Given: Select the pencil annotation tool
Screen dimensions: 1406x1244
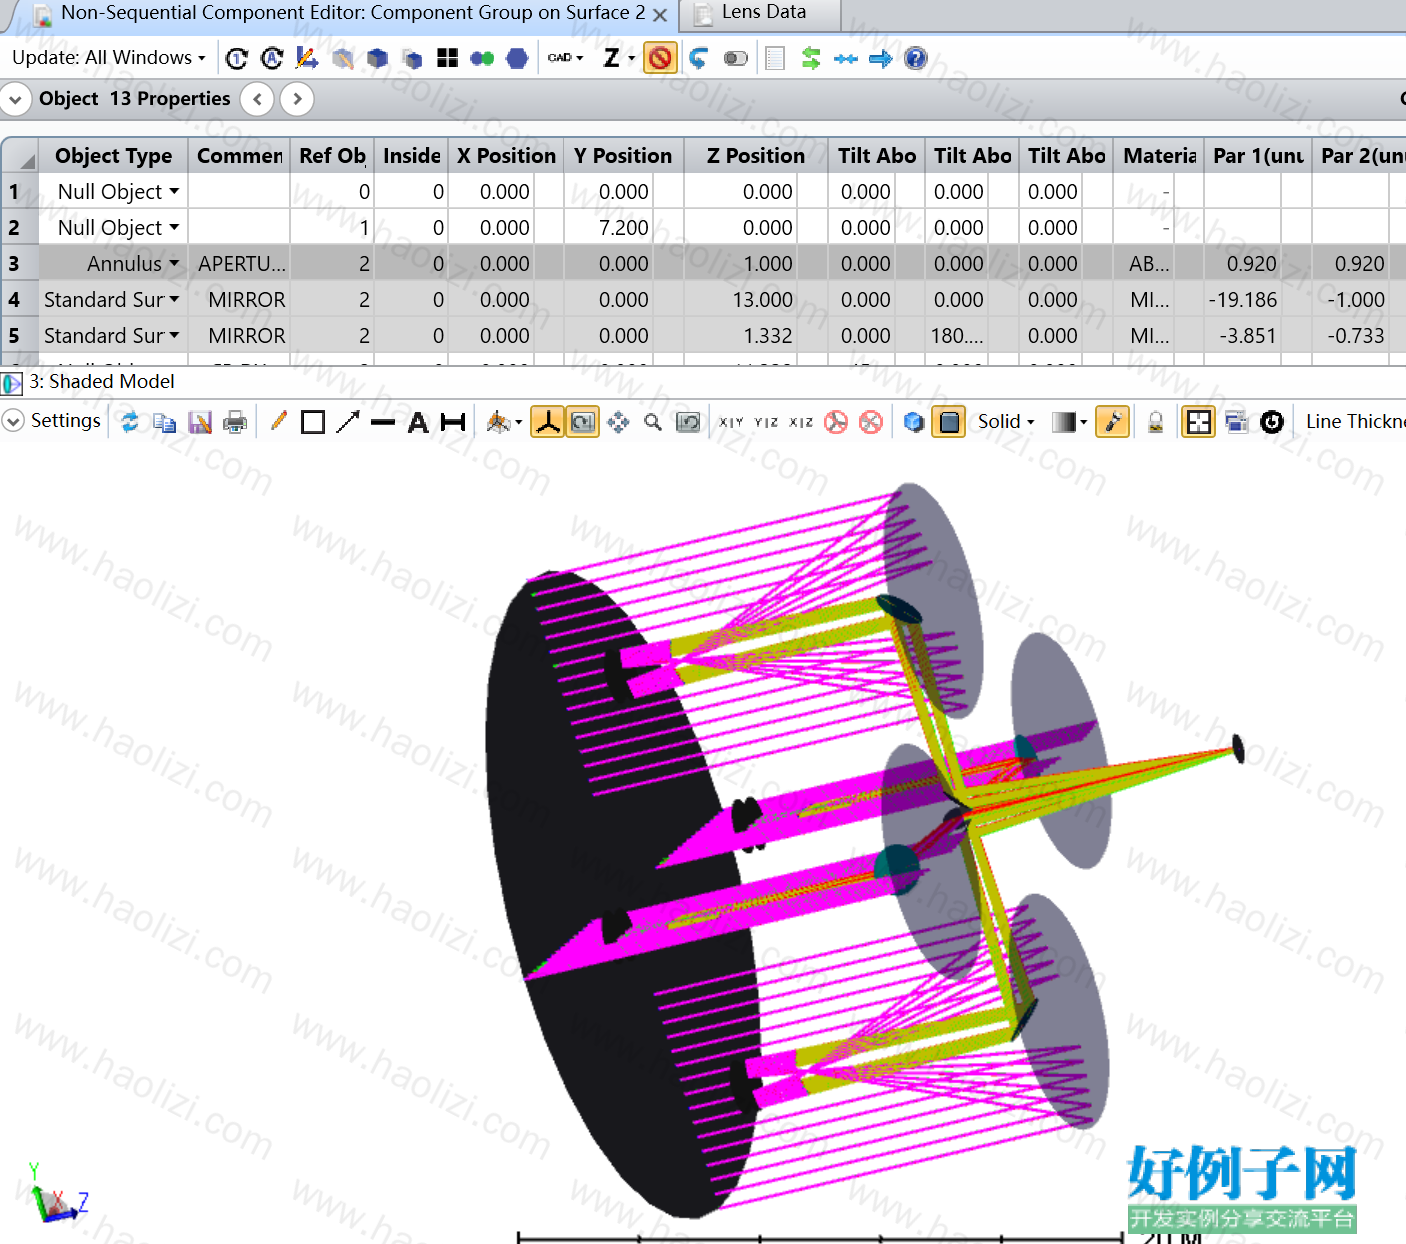Looking at the screenshot, I should coord(279,421).
